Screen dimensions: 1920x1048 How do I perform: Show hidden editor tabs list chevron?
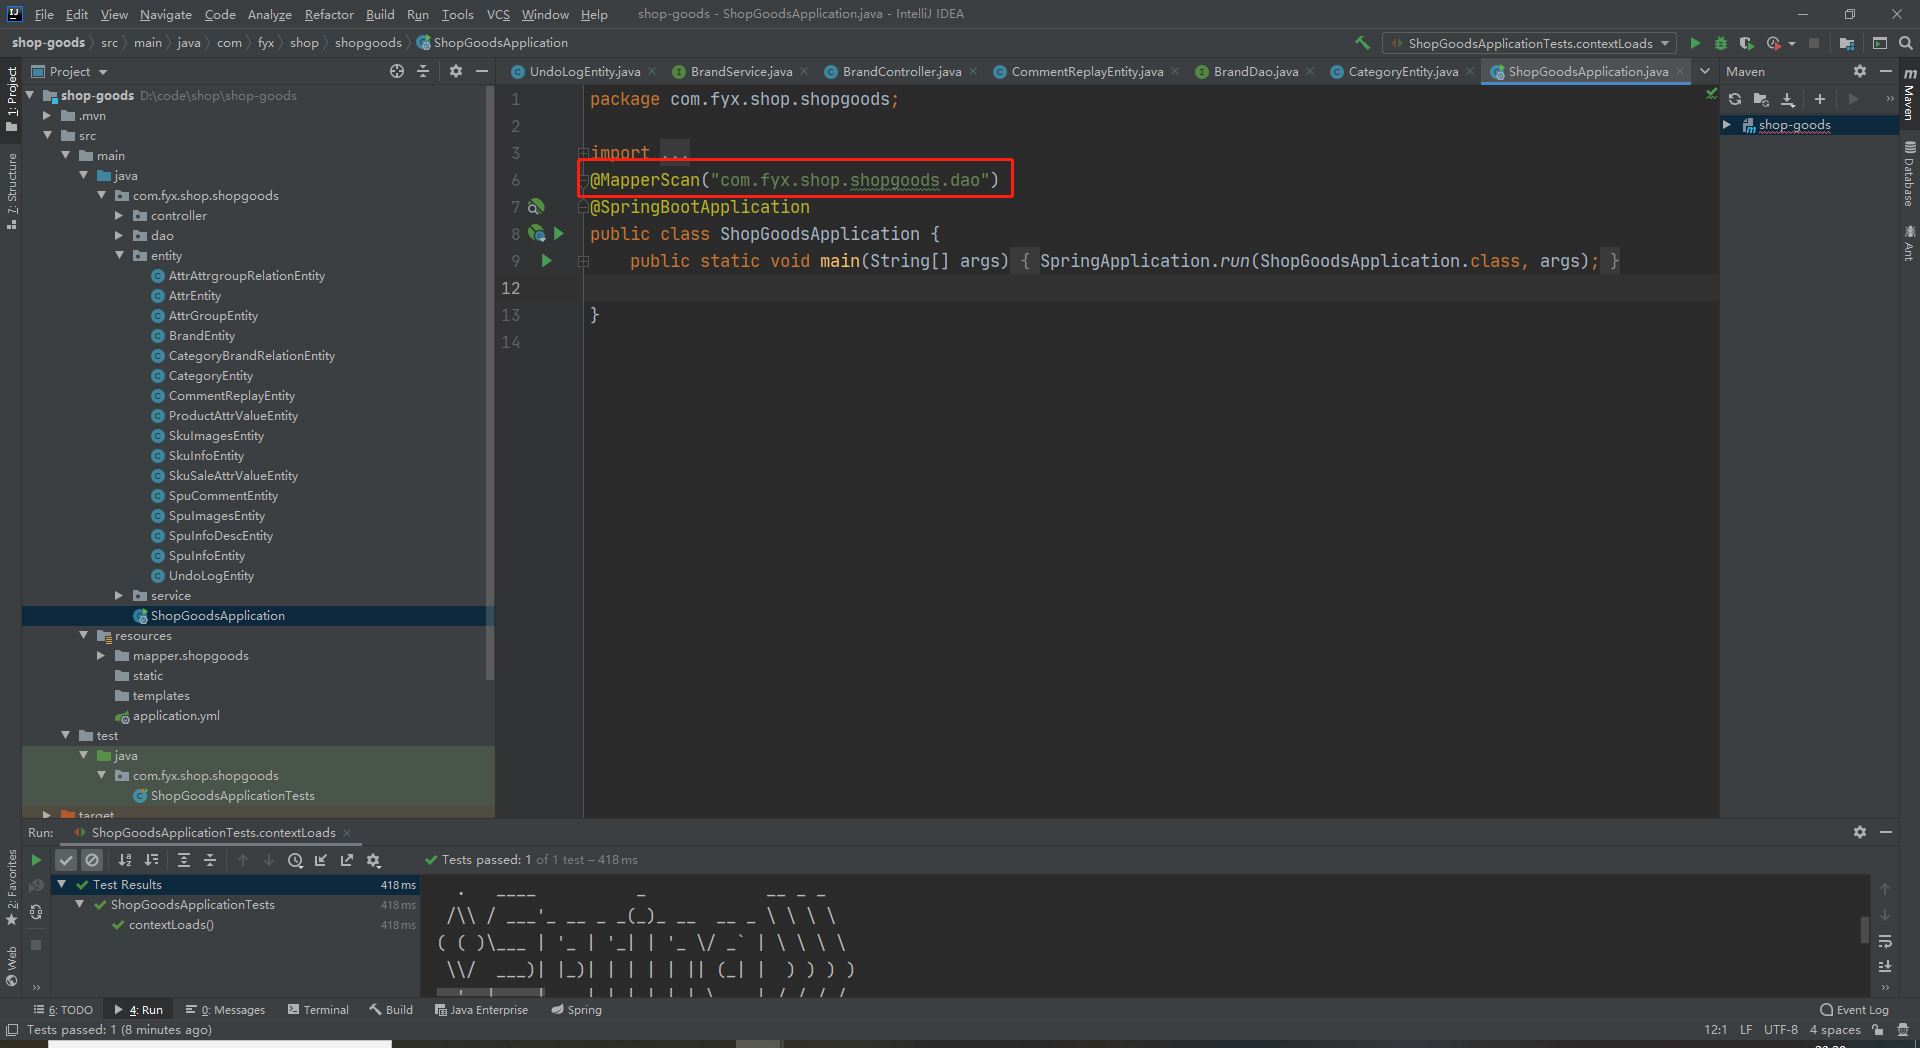pyautogui.click(x=1705, y=71)
